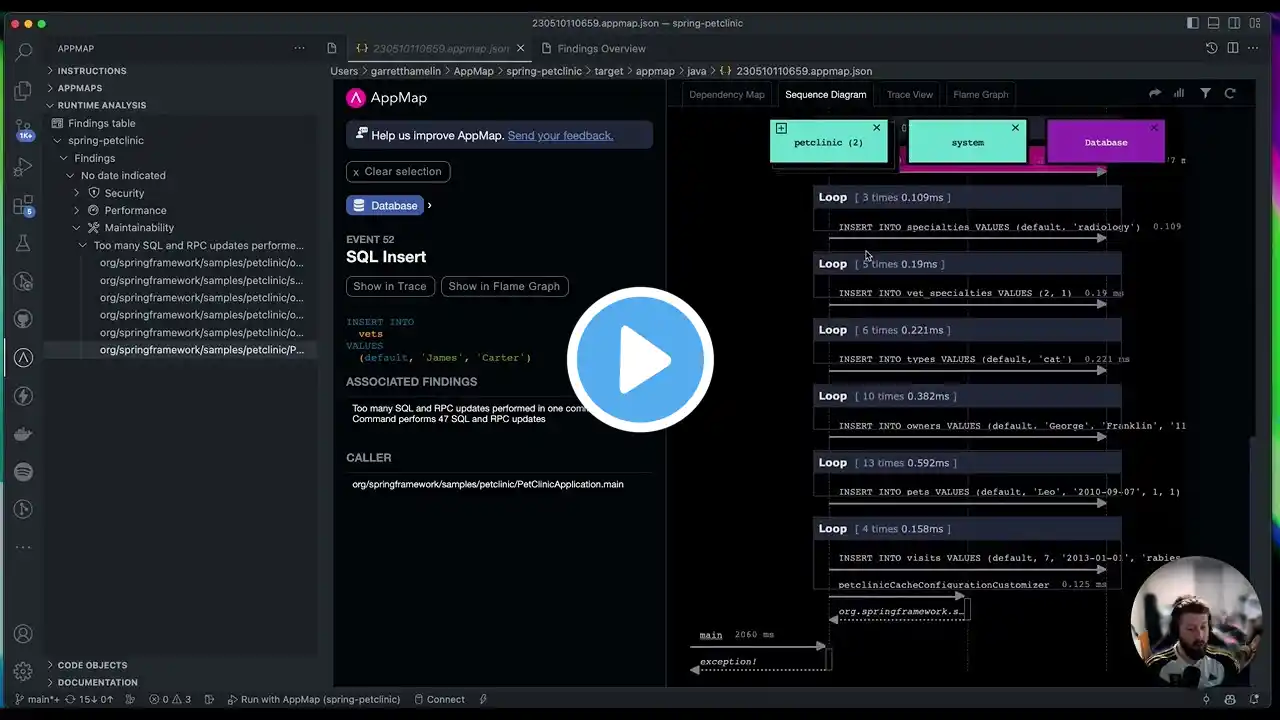
Task: Expand the petclinic (2) lane plus icon
Action: [x=781, y=128]
